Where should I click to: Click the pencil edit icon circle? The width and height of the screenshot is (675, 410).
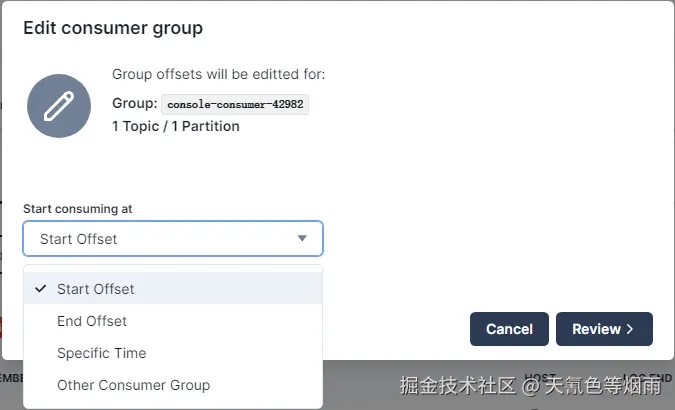(59, 106)
